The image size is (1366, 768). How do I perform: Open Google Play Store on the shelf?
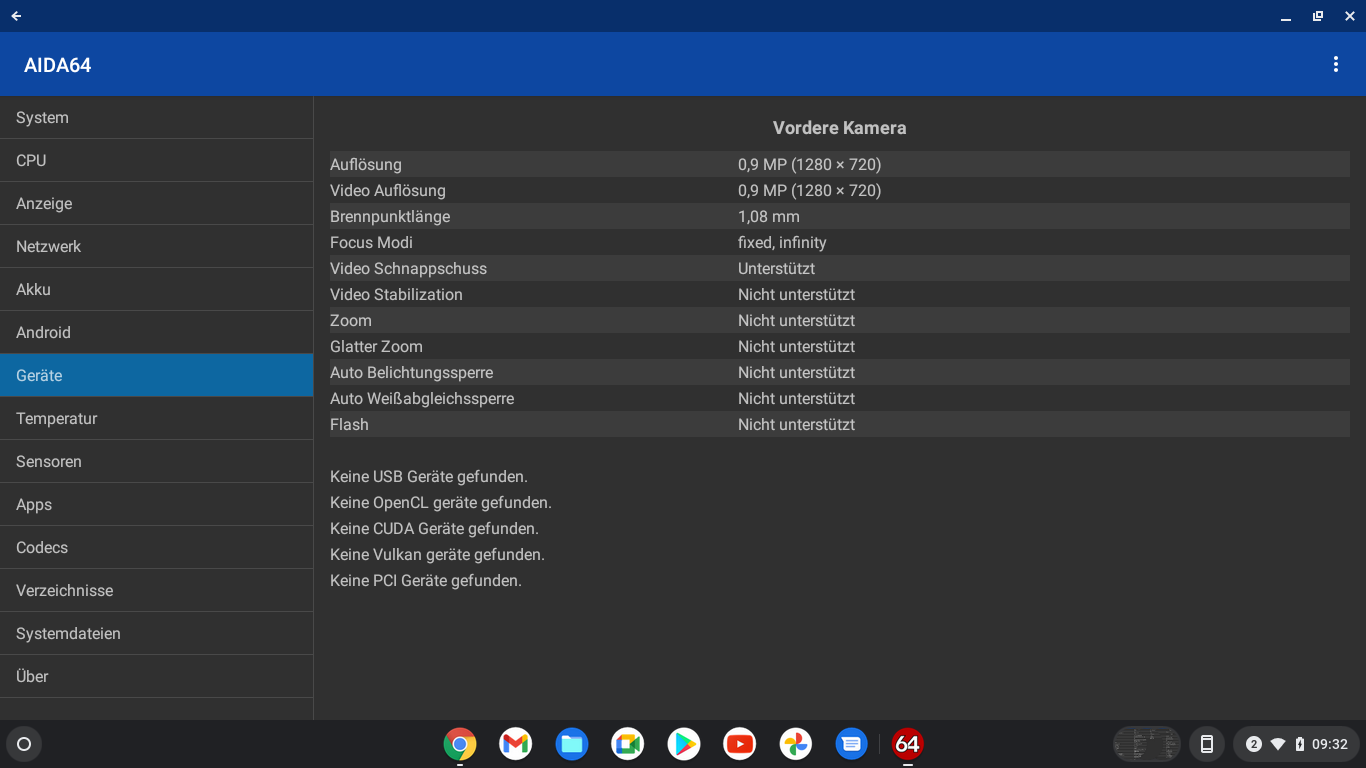[x=684, y=744]
